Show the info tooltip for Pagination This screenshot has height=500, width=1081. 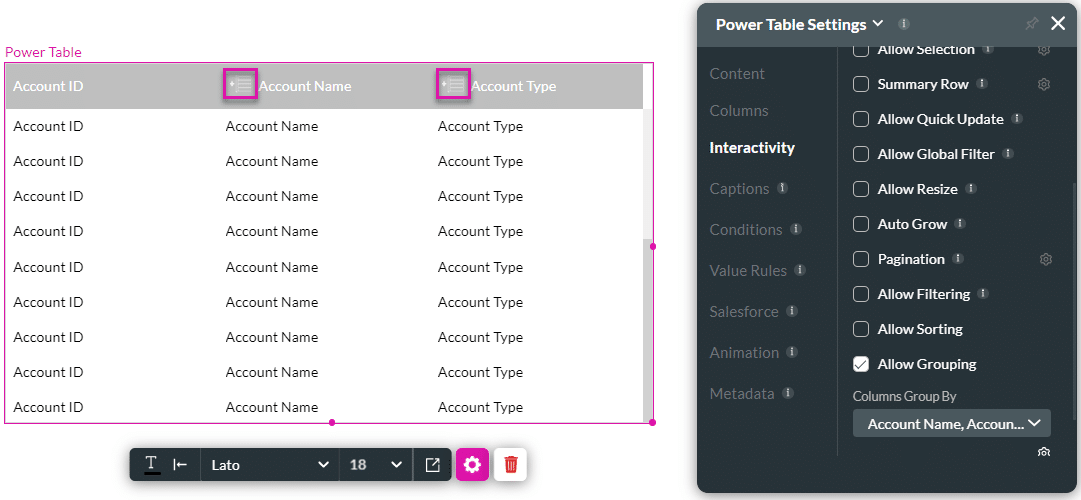point(958,259)
